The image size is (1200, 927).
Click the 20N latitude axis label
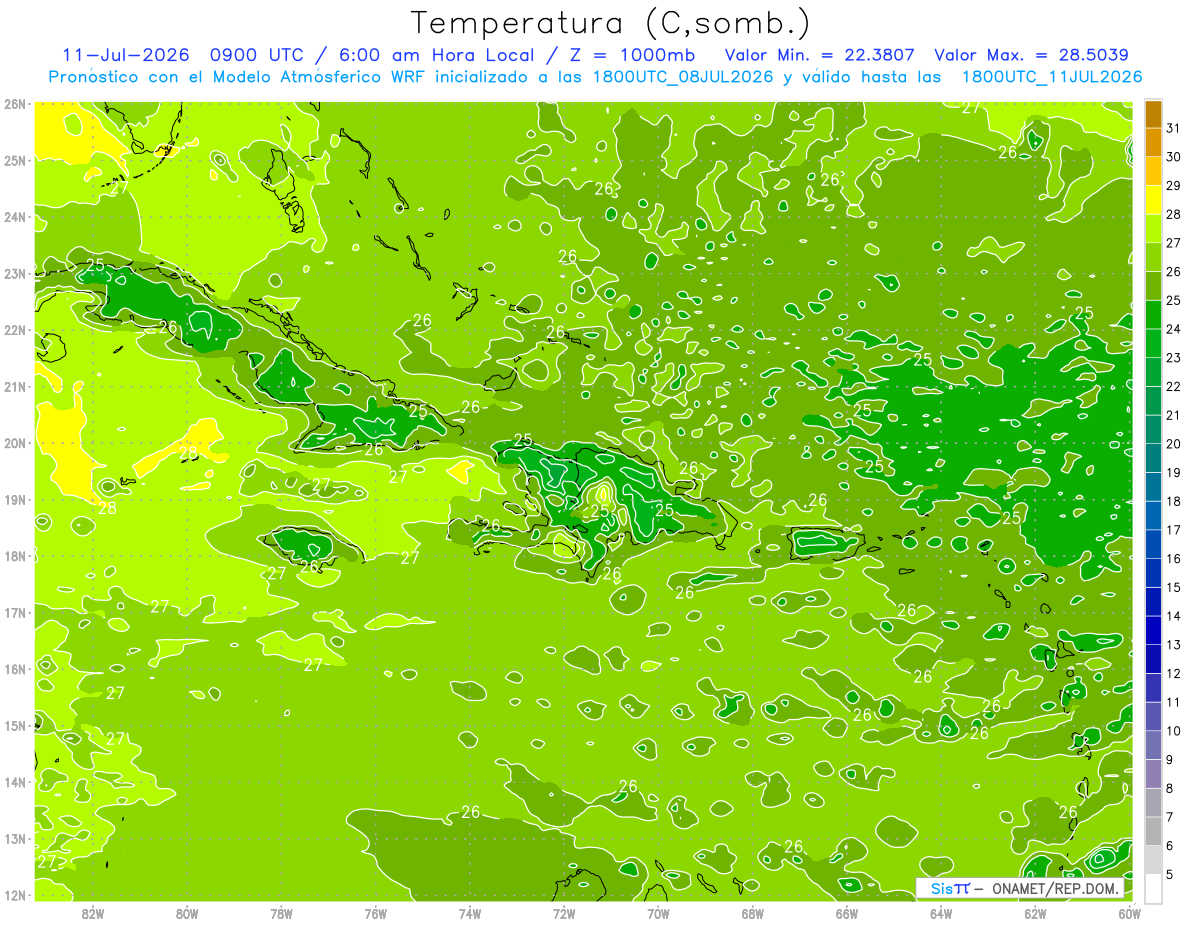tap(15, 442)
